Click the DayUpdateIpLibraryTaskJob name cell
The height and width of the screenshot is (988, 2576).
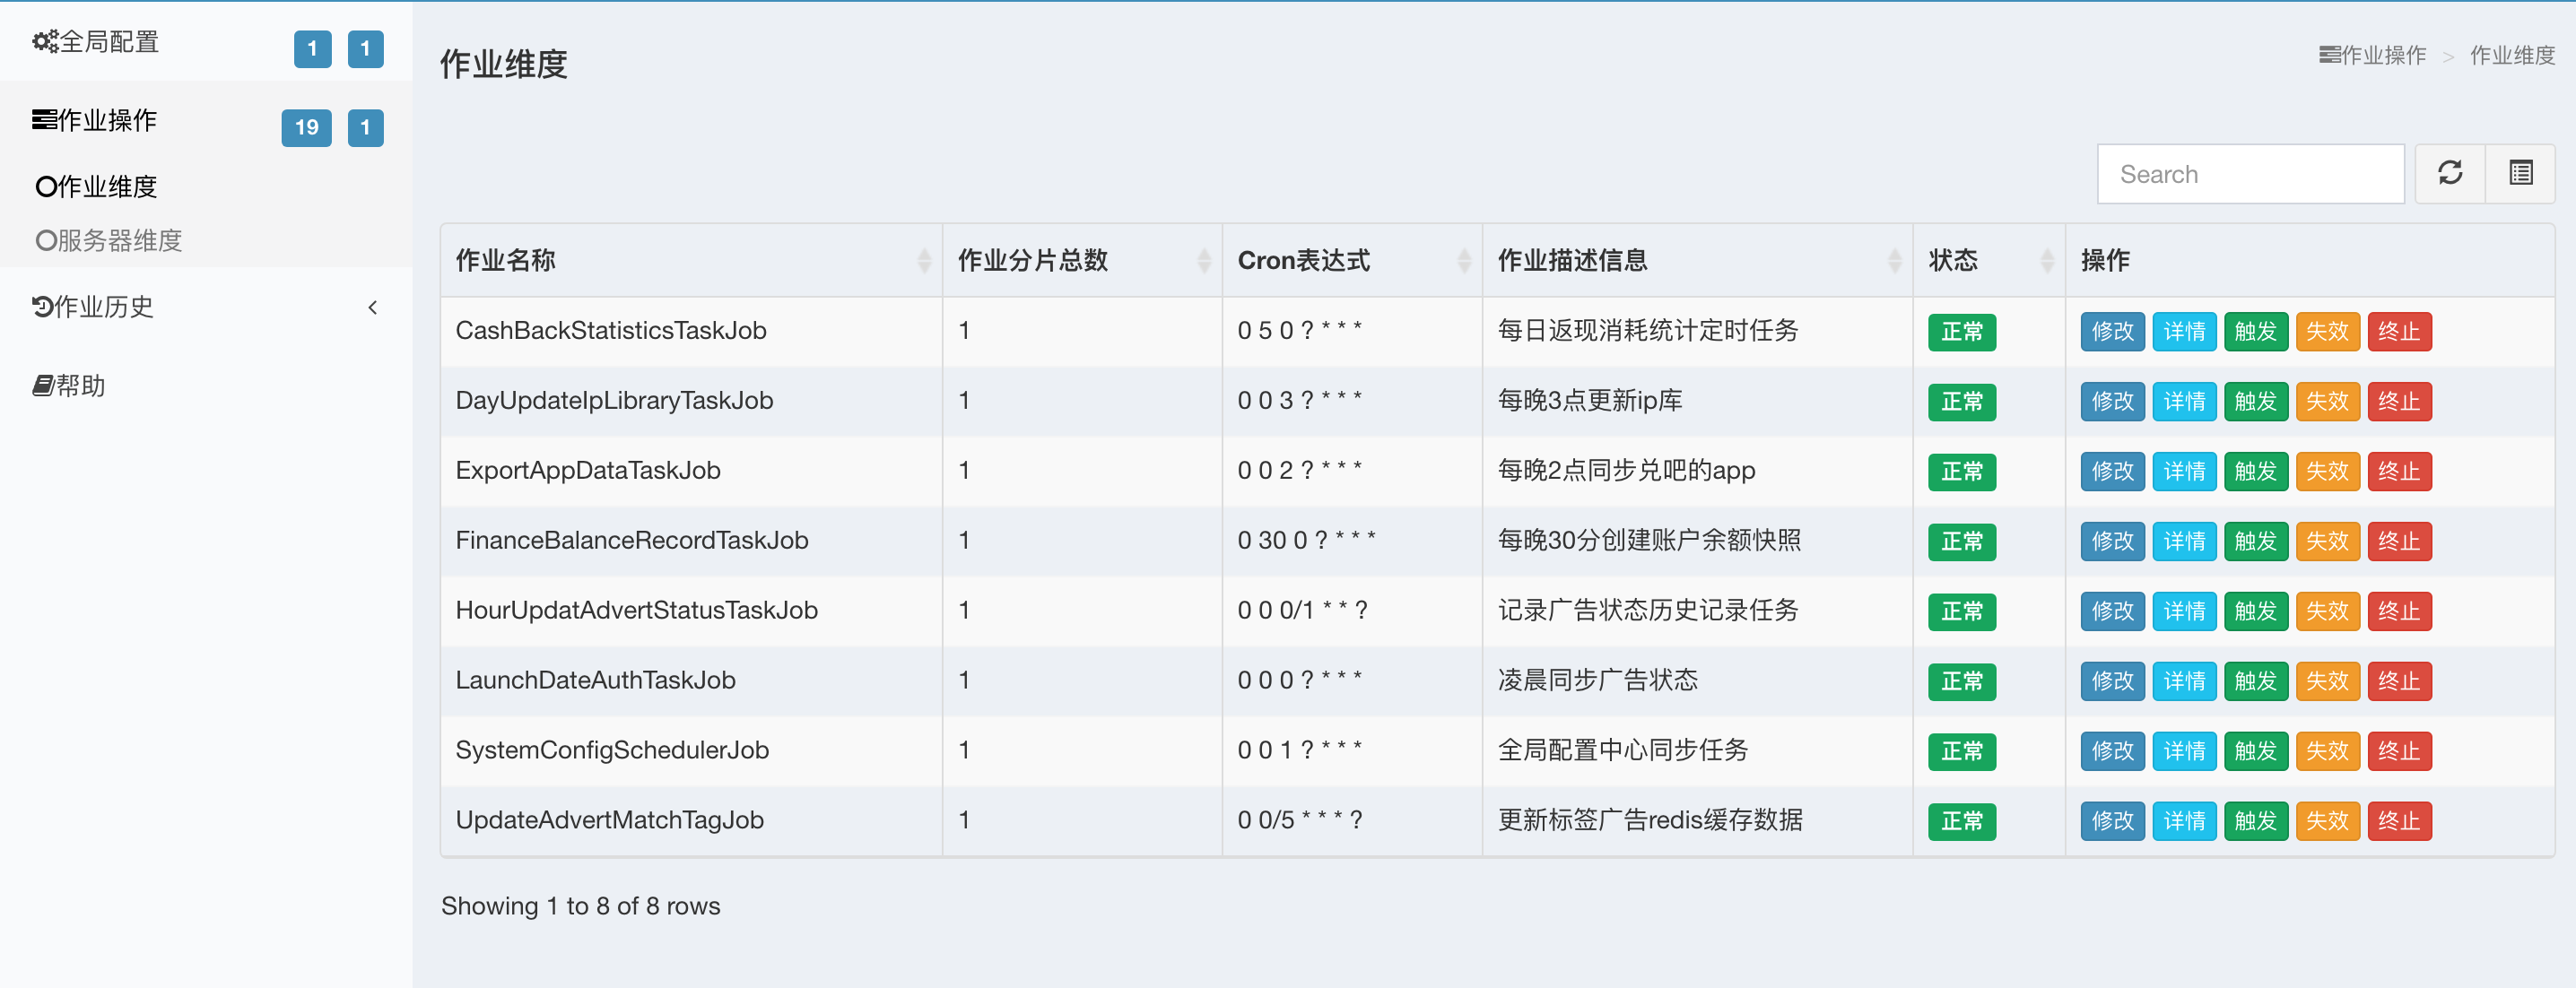point(691,401)
